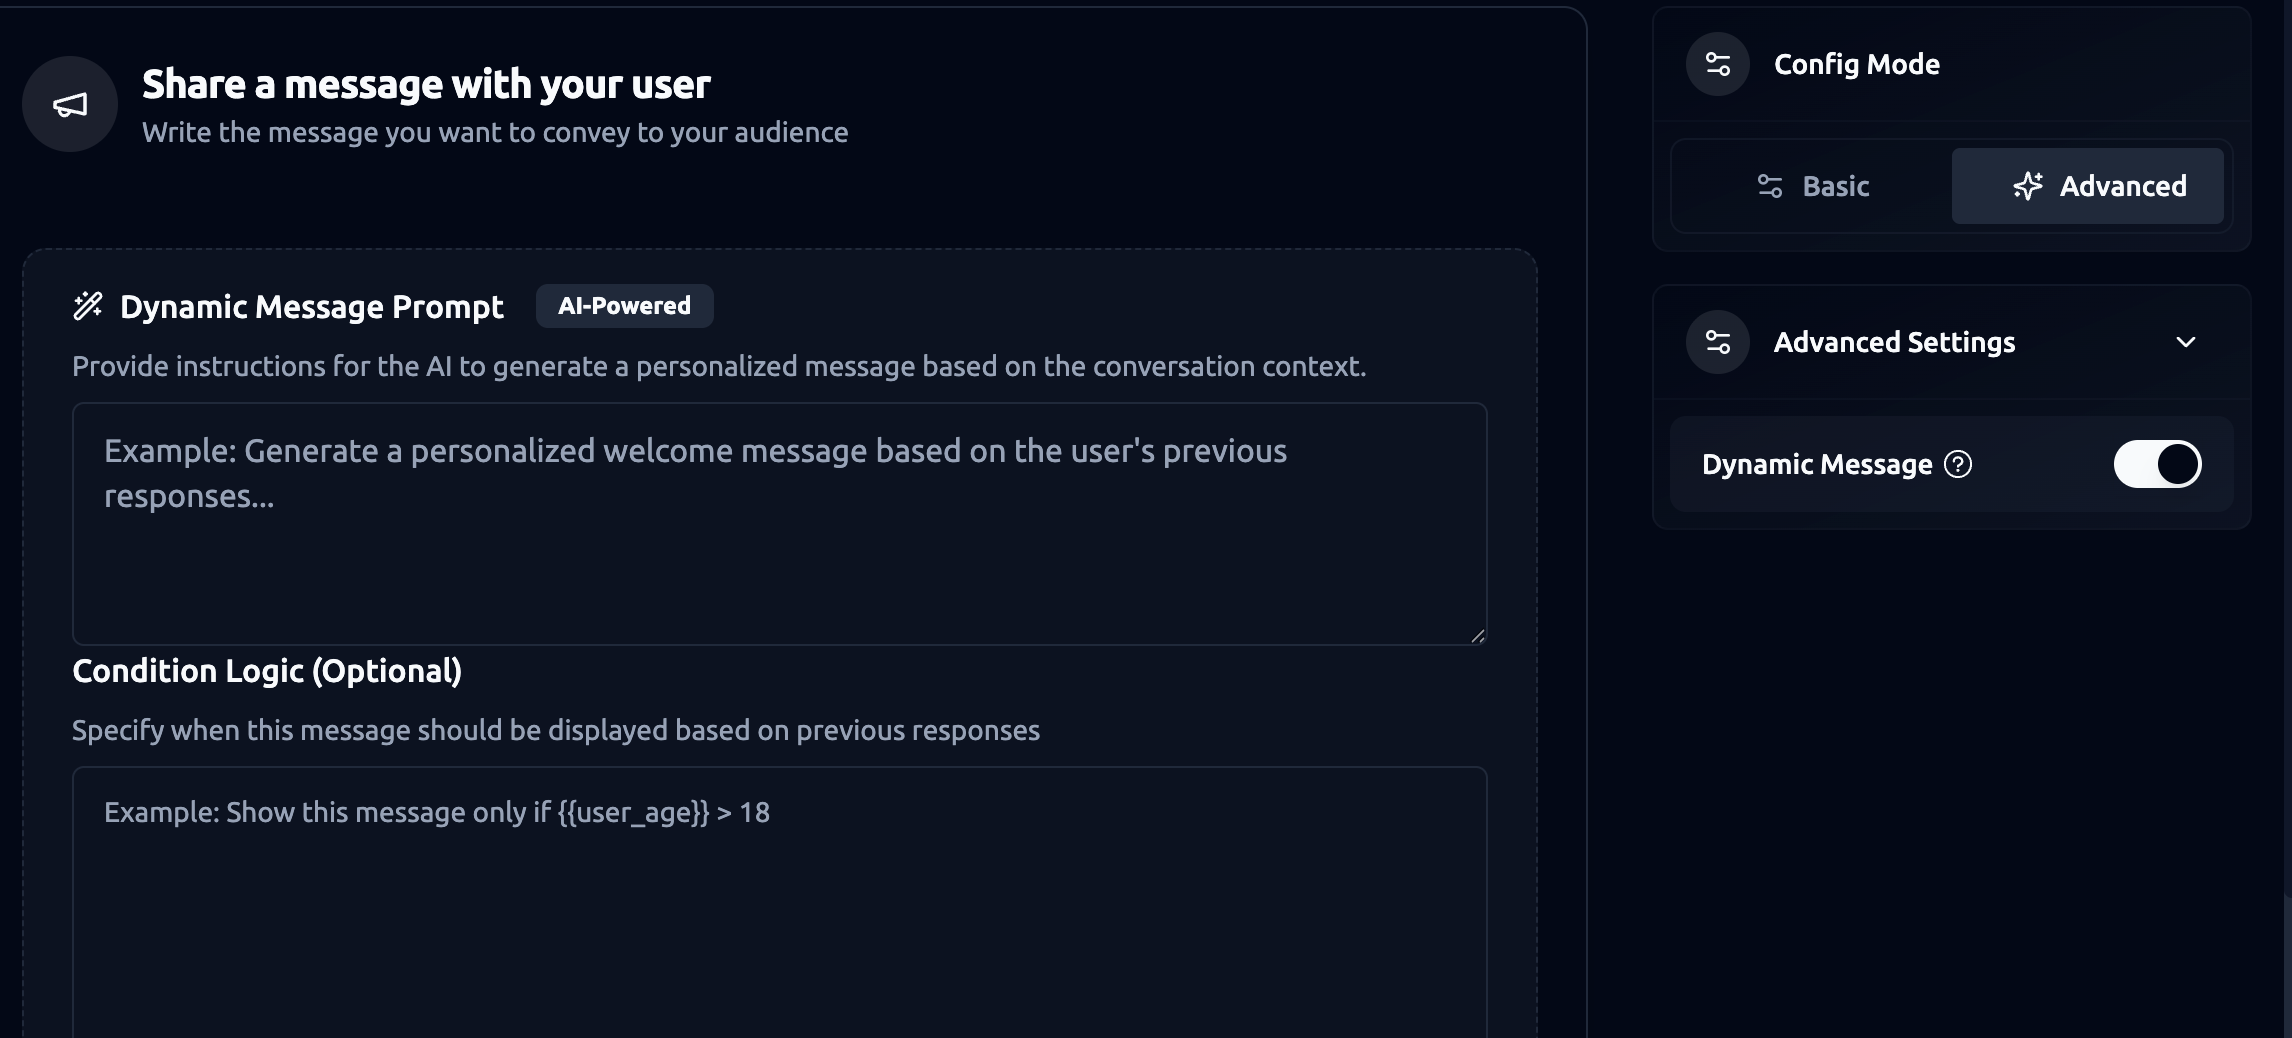Click the Config Mode panel title
This screenshot has height=1038, width=2292.
click(x=1856, y=64)
